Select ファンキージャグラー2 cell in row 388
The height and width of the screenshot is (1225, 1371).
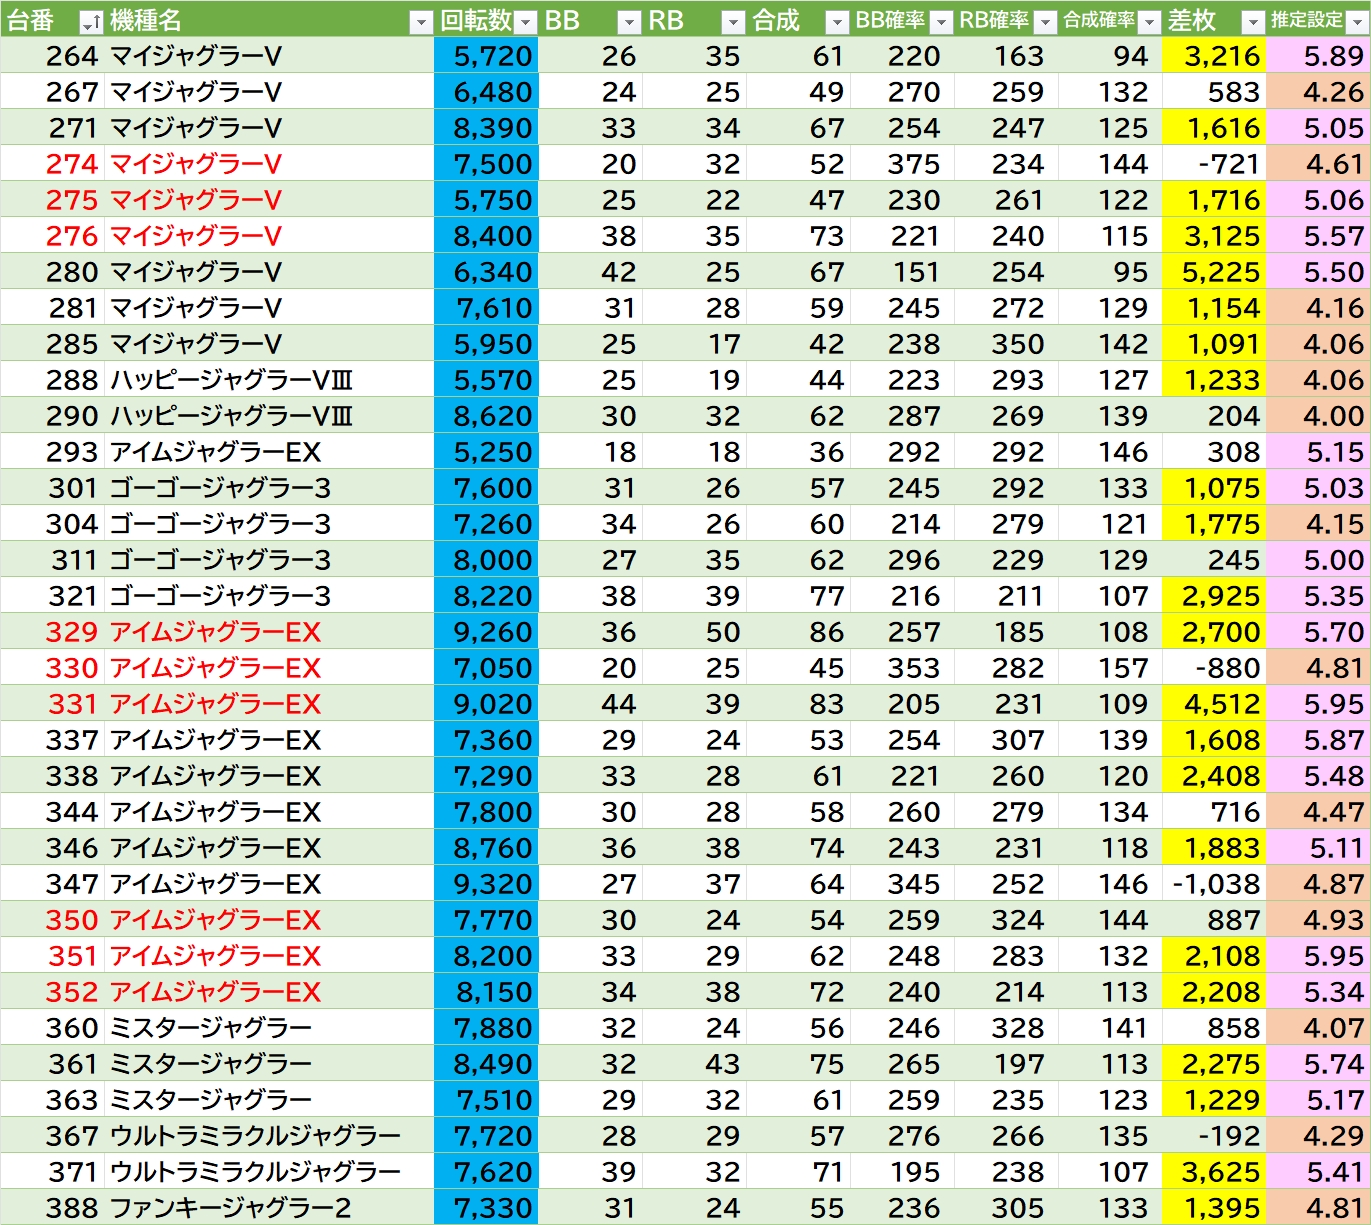coord(269,1208)
